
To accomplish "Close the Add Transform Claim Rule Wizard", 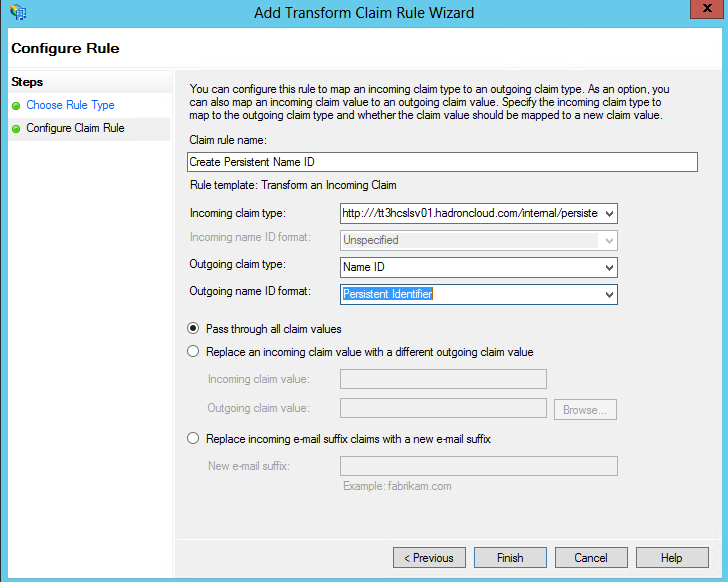I will click(707, 9).
